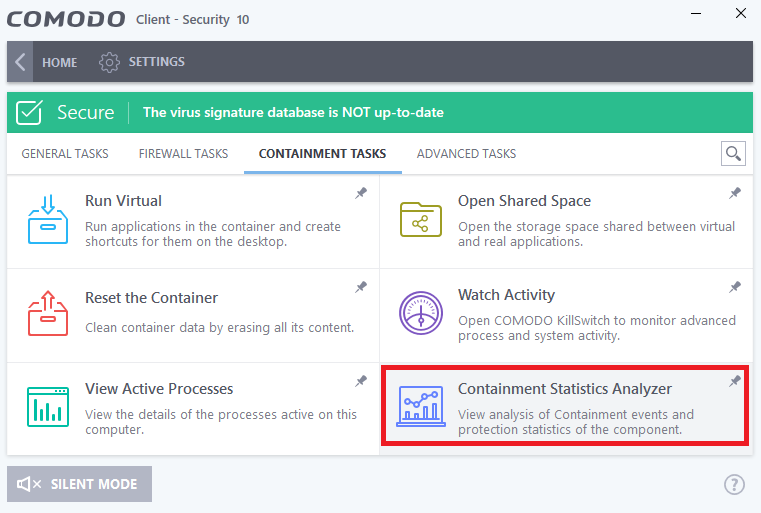Click 'Open COMODO KillSwitch to monitor' description
This screenshot has width=761, height=513.
(x=597, y=328)
